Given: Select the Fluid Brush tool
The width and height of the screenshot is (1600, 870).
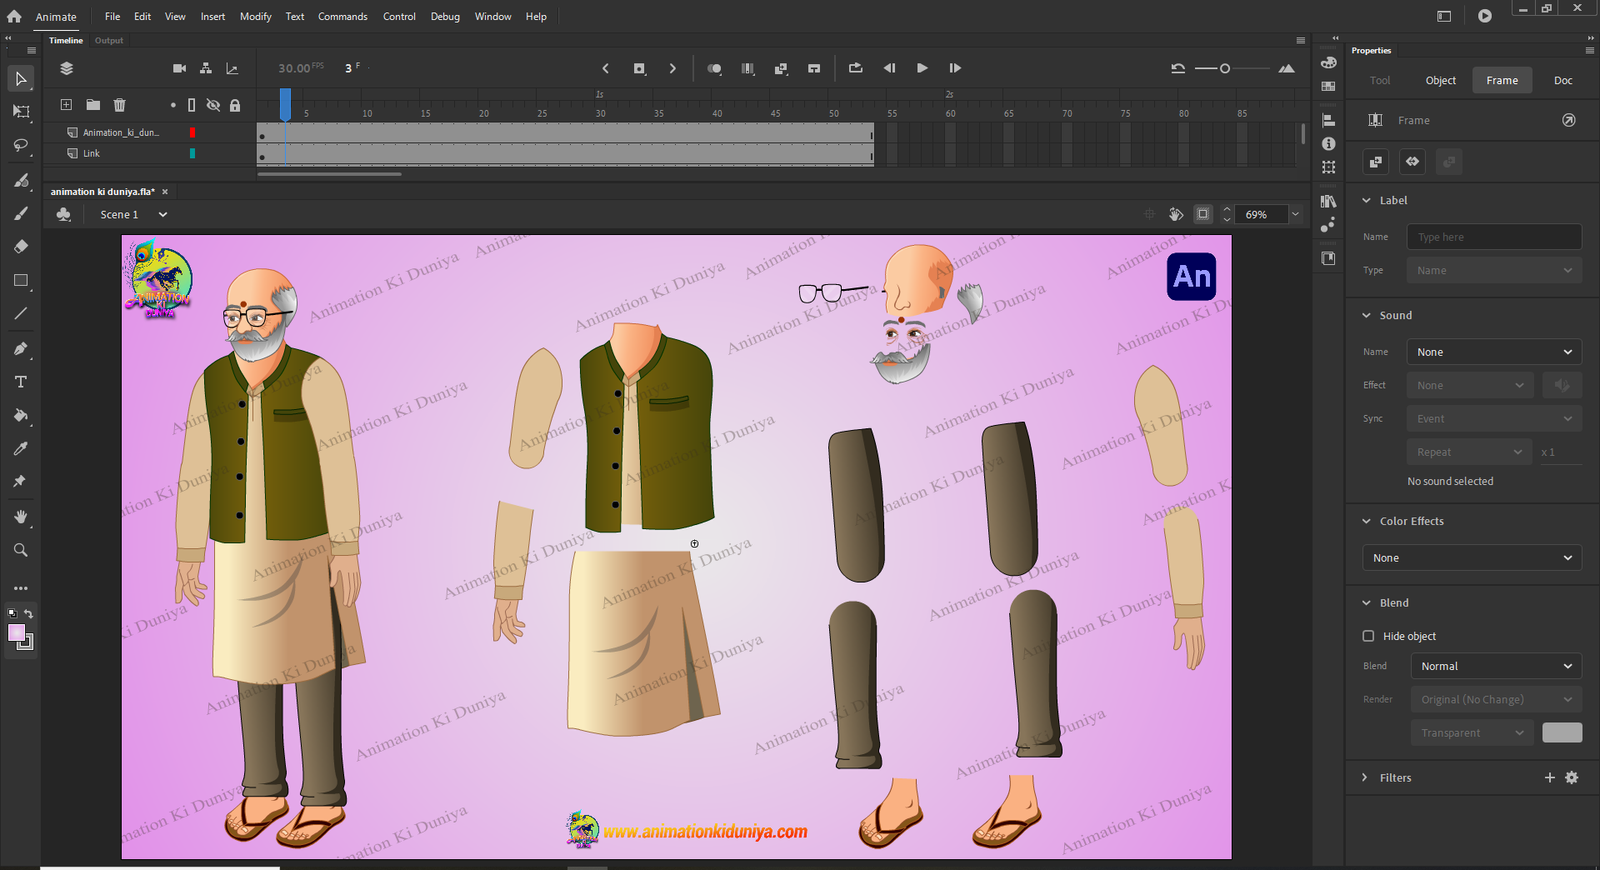Looking at the screenshot, I should tap(20, 180).
